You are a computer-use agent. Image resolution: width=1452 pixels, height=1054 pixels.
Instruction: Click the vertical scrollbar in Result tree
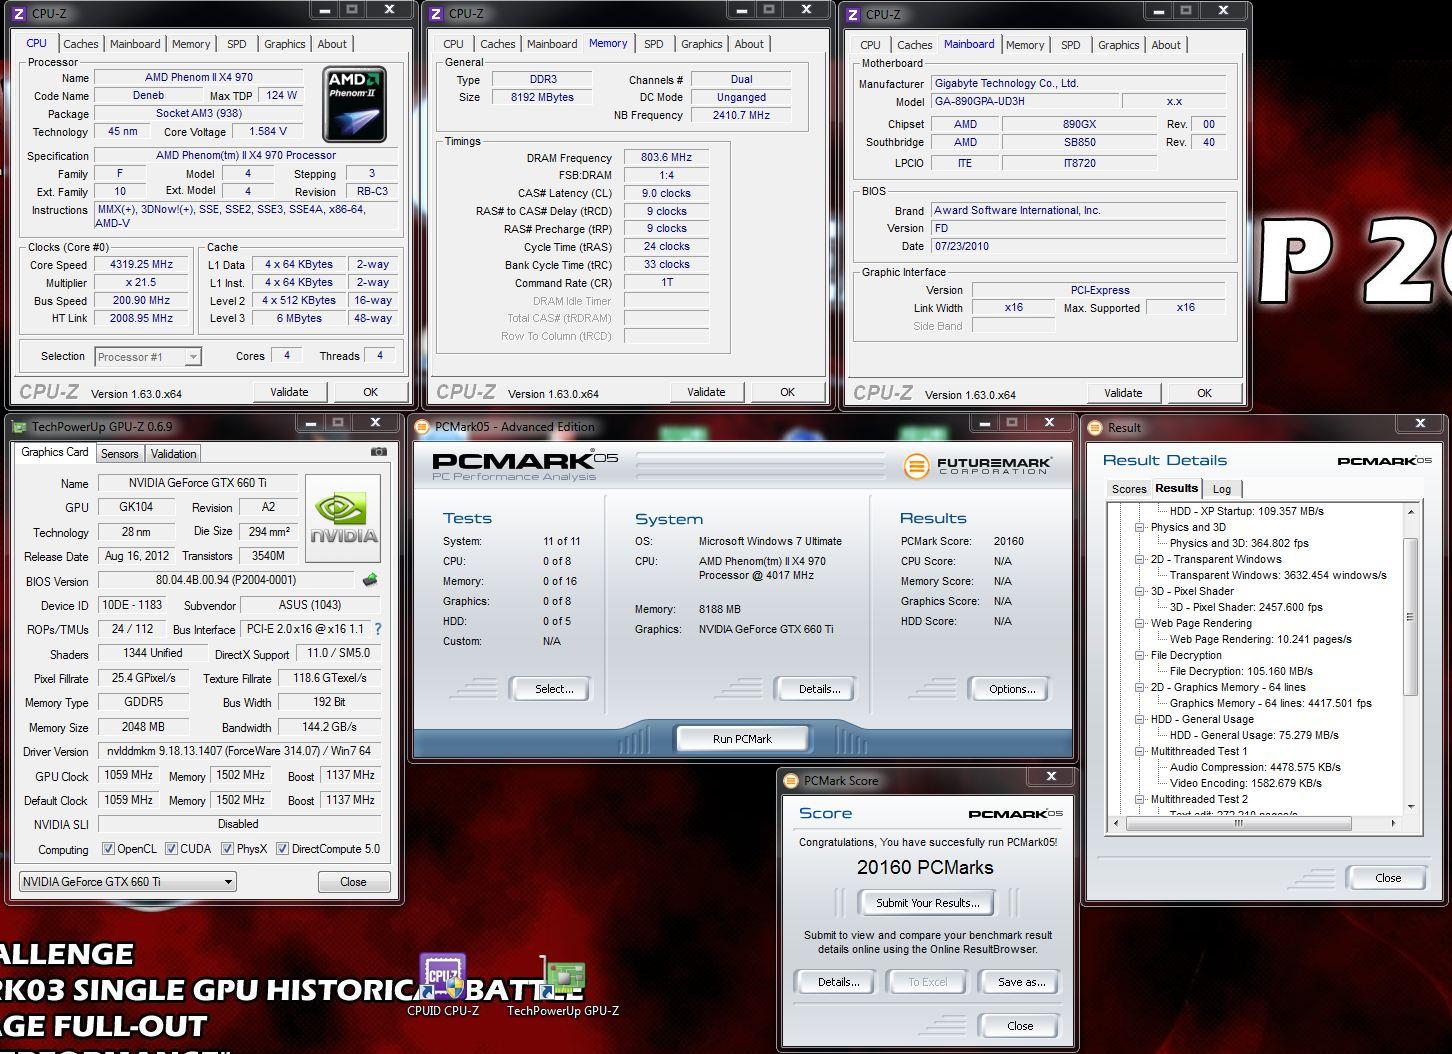coord(1411,616)
